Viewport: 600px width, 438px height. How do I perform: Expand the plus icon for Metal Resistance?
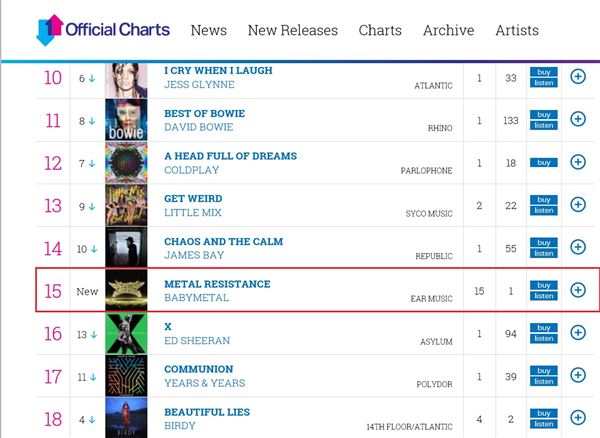pyautogui.click(x=578, y=290)
